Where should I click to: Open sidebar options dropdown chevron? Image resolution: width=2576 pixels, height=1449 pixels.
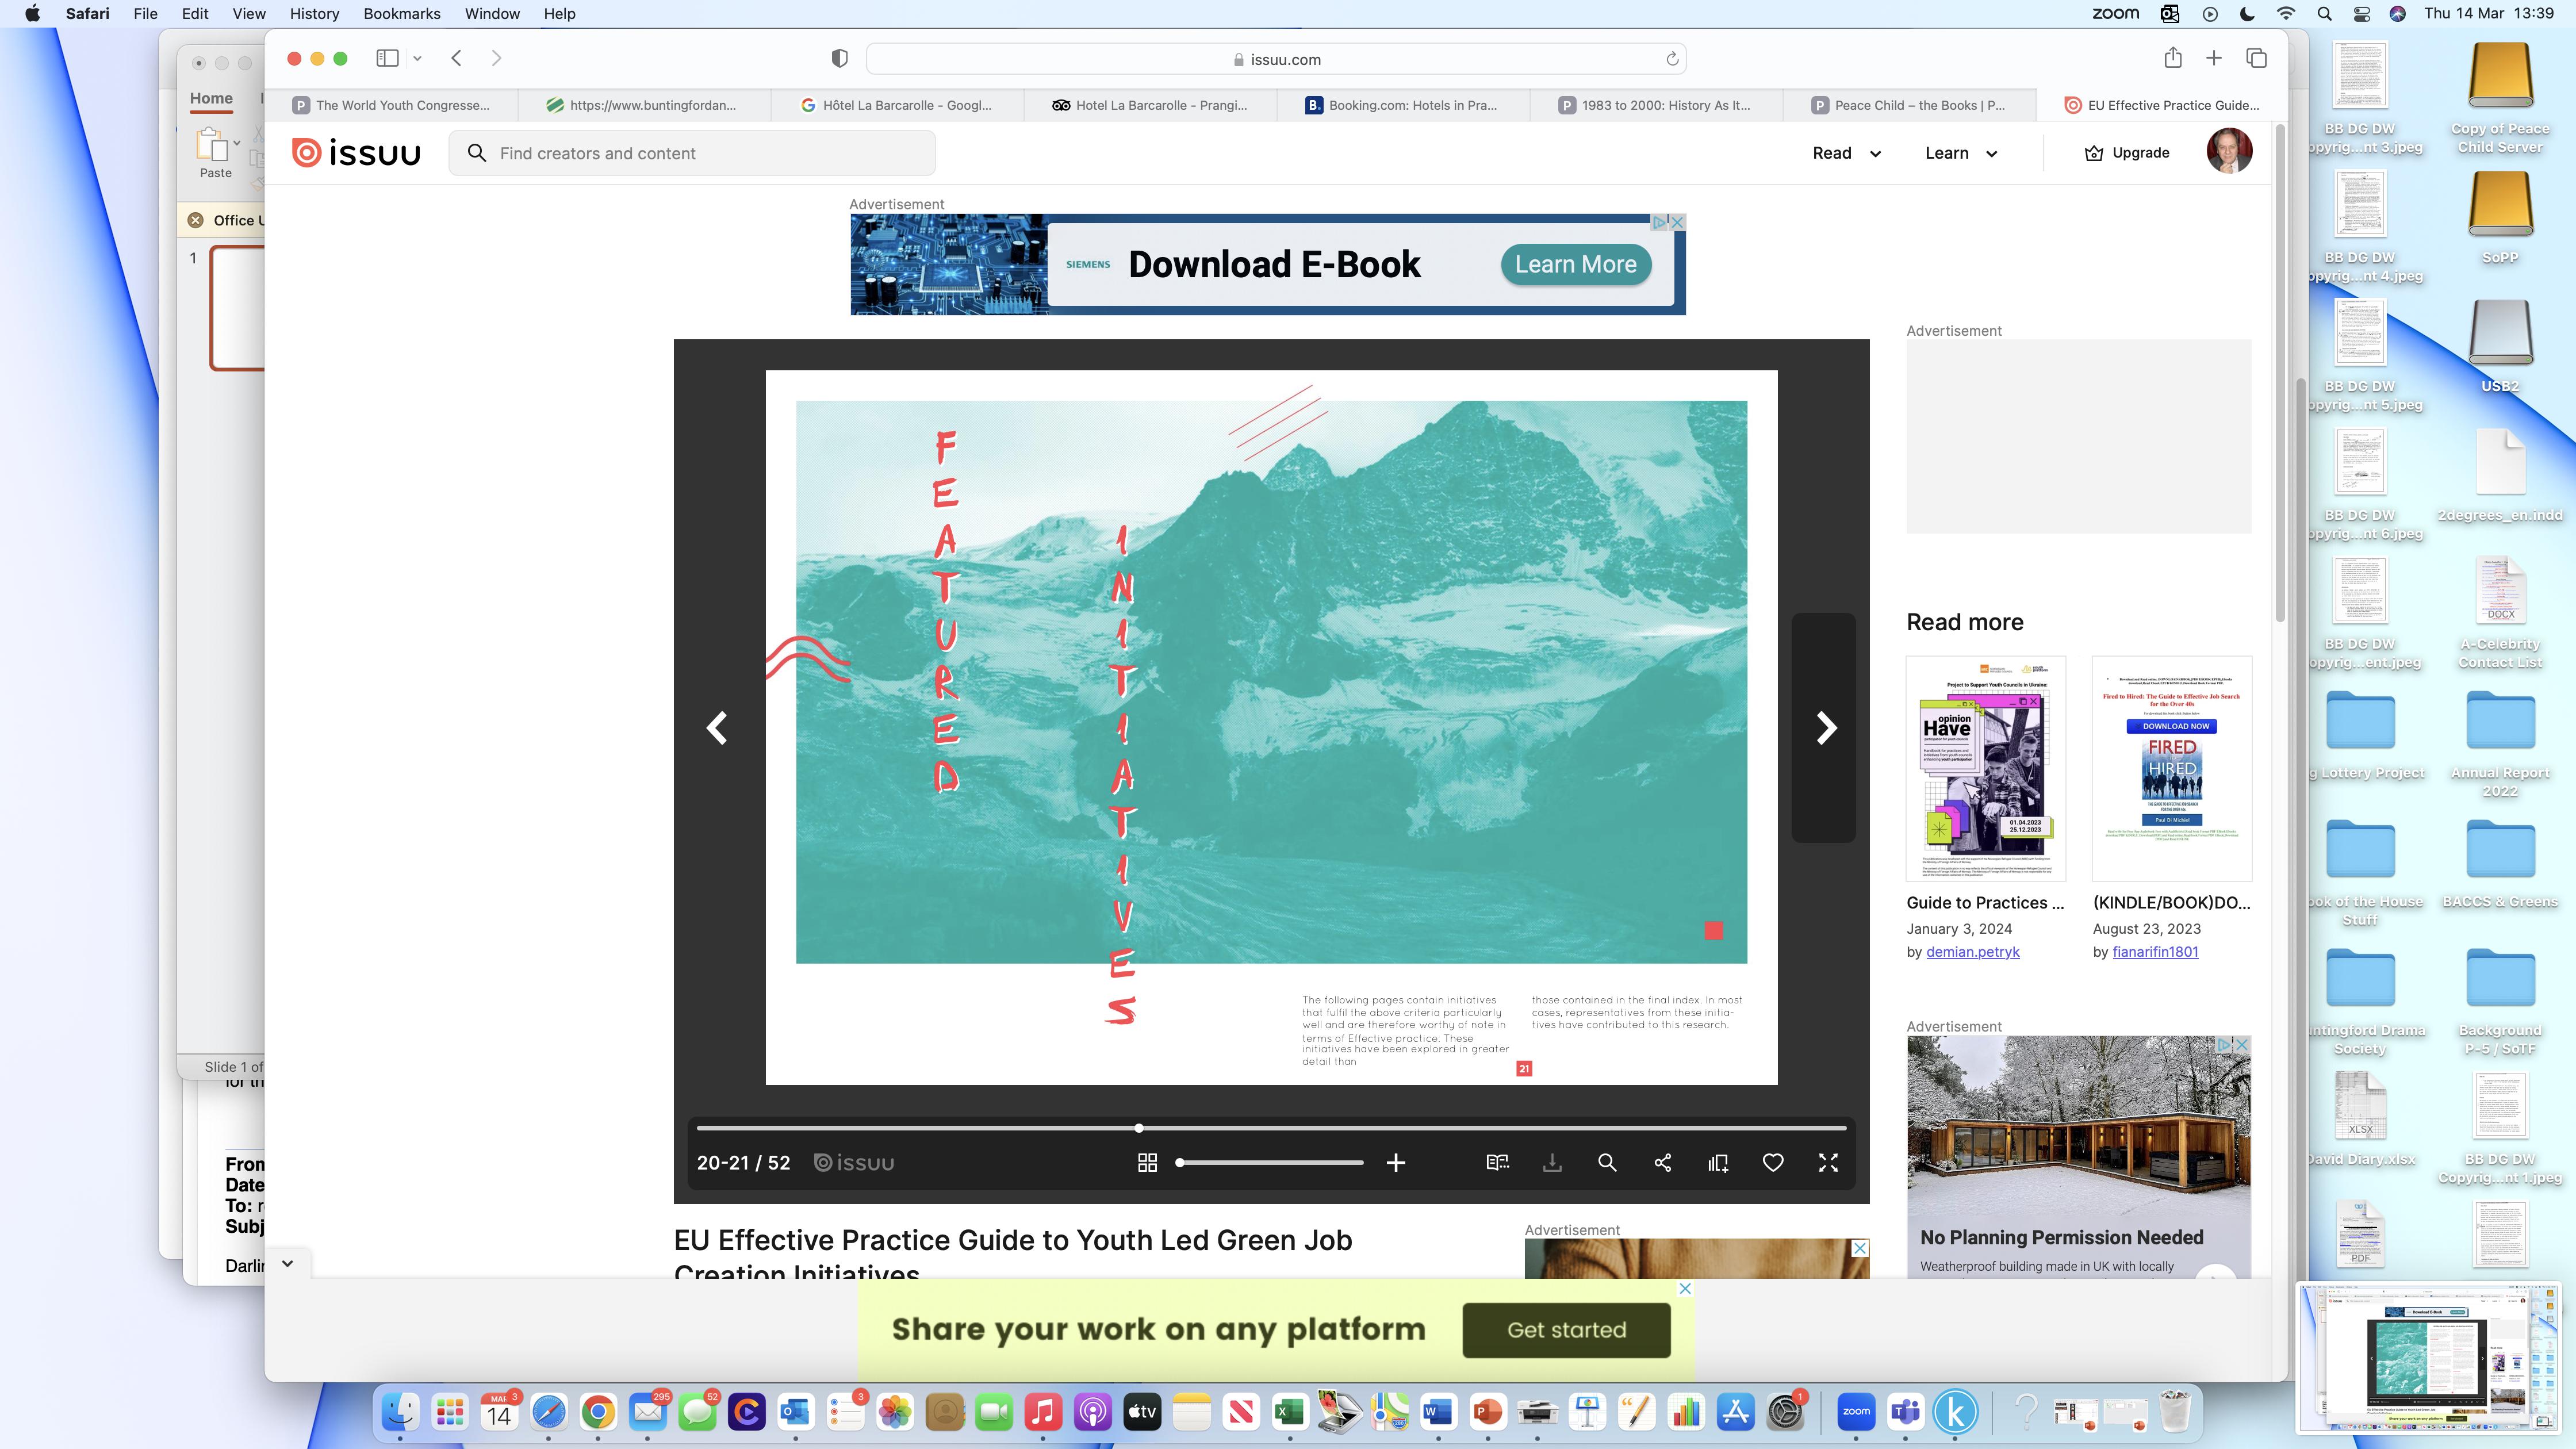pos(417,58)
